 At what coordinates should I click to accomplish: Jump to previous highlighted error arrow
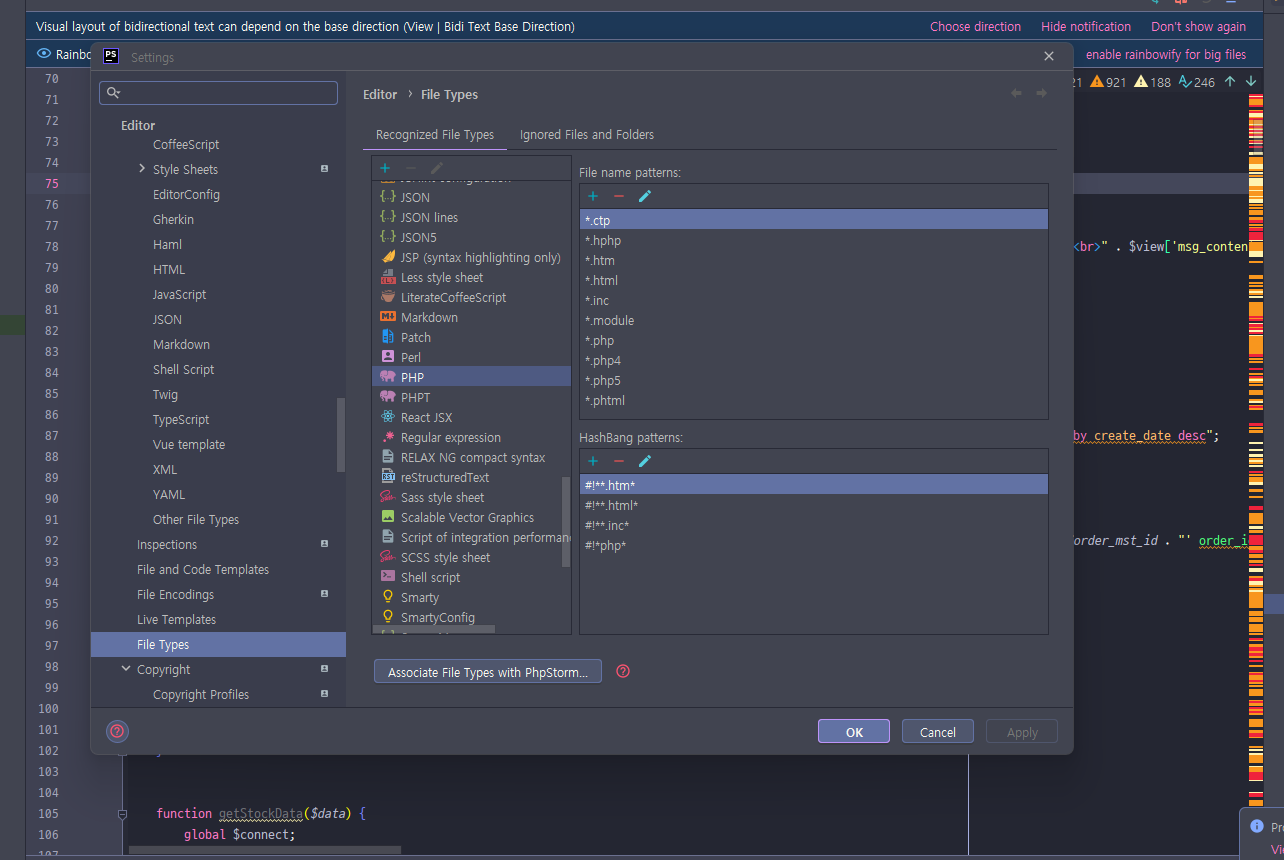pos(1230,82)
